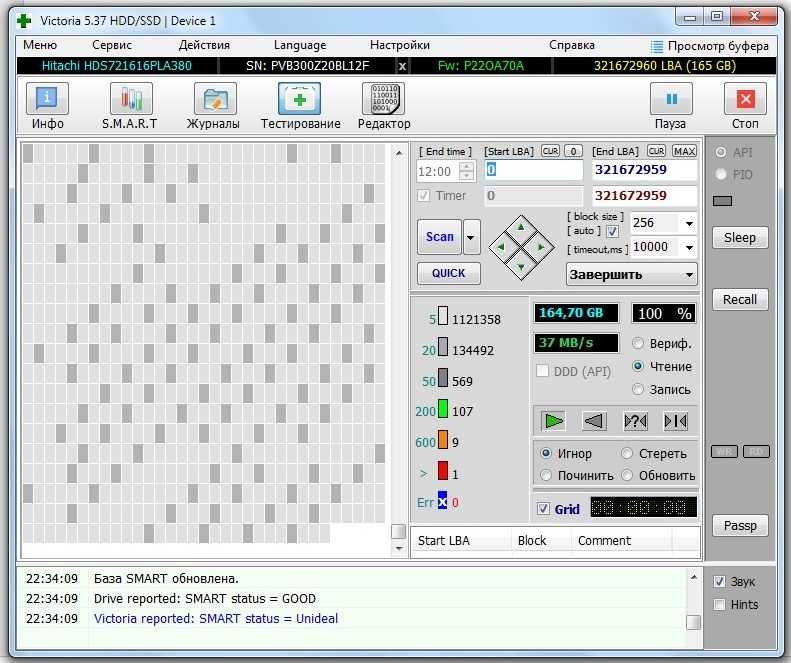Click the left arrow of the navigation diamond
The width and height of the screenshot is (791, 663).
(x=501, y=247)
